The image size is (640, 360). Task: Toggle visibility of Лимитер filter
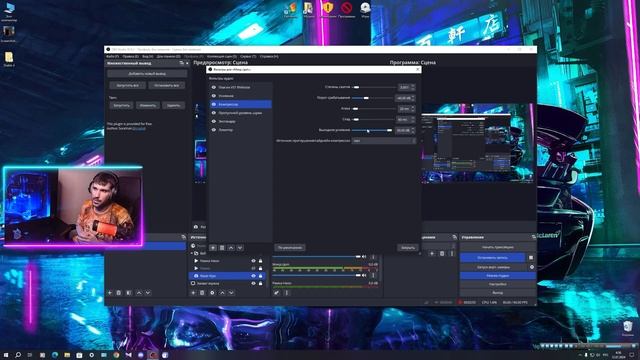[x=214, y=130]
